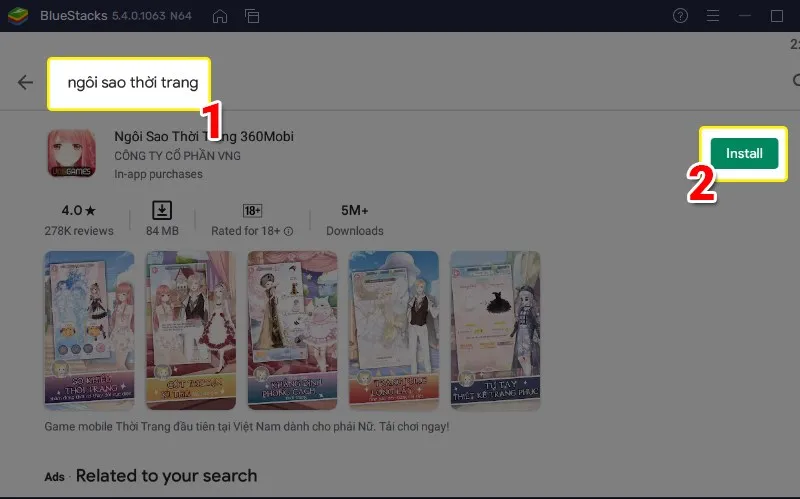
Task: Click the 18+ content rating badge
Action: [252, 211]
